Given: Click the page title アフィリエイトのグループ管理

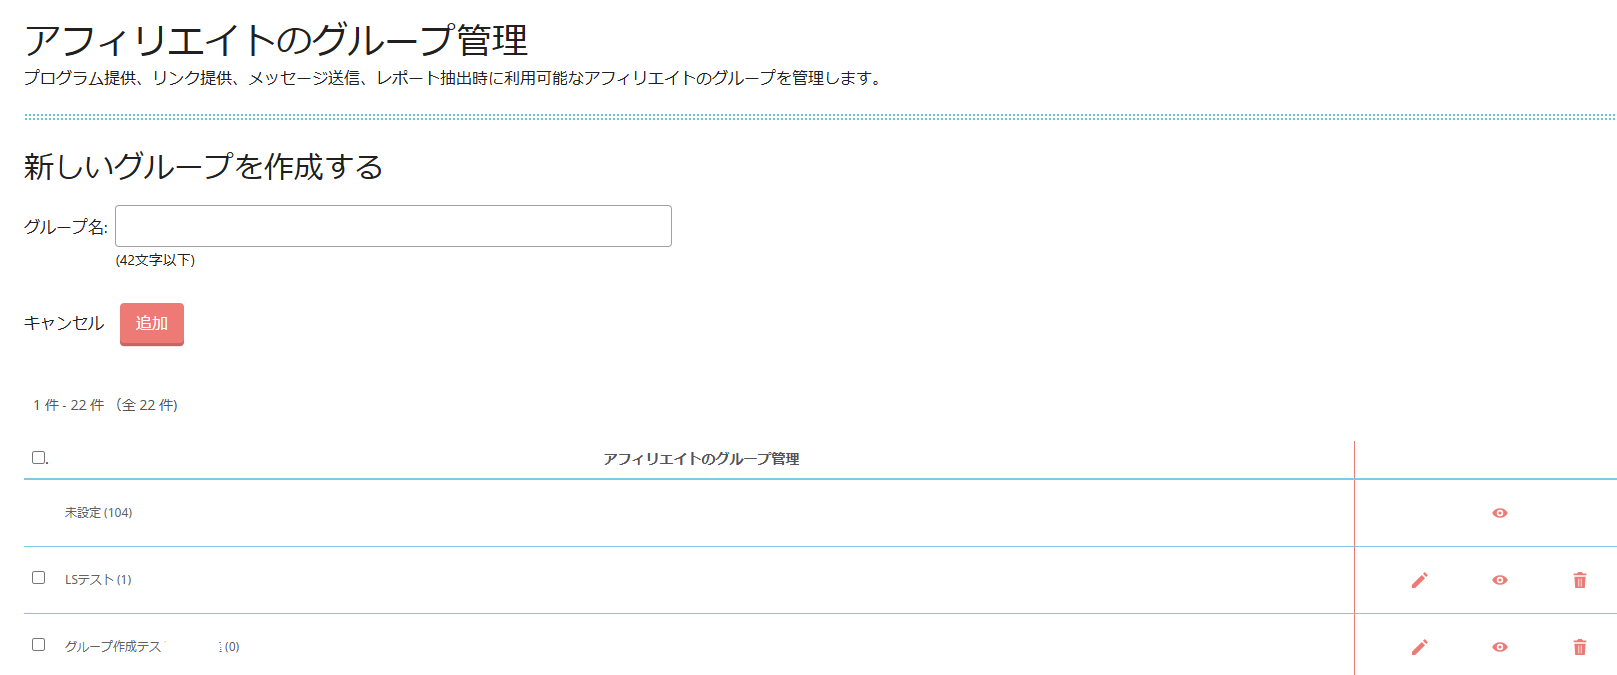Looking at the screenshot, I should coord(276,40).
